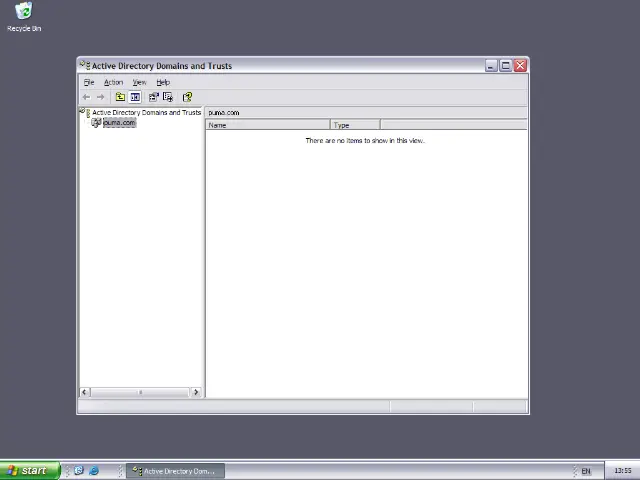
Task: Click the Back arrow in toolbar
Action: coord(86,97)
